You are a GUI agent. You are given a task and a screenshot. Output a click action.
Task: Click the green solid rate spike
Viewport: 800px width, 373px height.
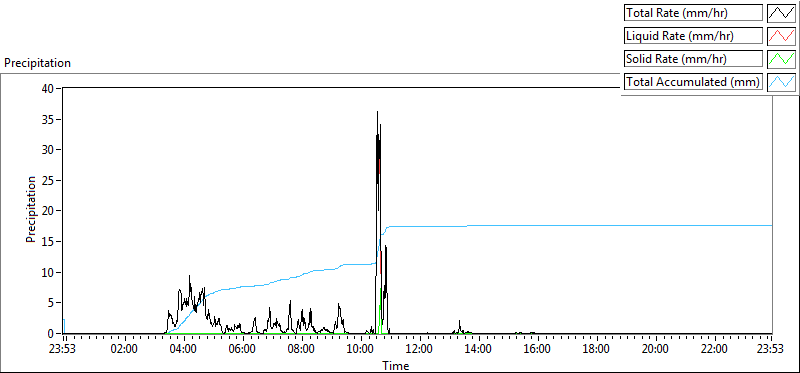pos(380,311)
